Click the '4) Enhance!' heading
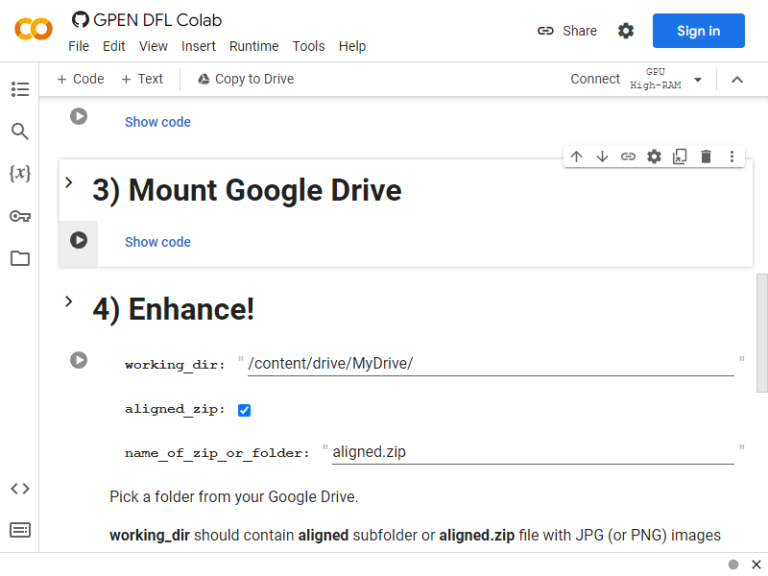 point(173,309)
